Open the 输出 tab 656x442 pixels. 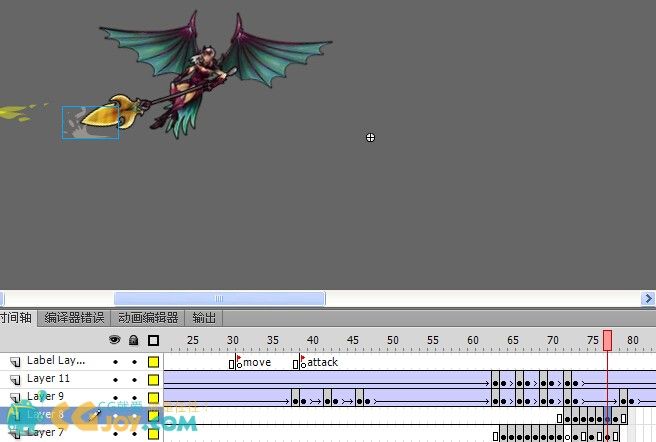coord(204,318)
